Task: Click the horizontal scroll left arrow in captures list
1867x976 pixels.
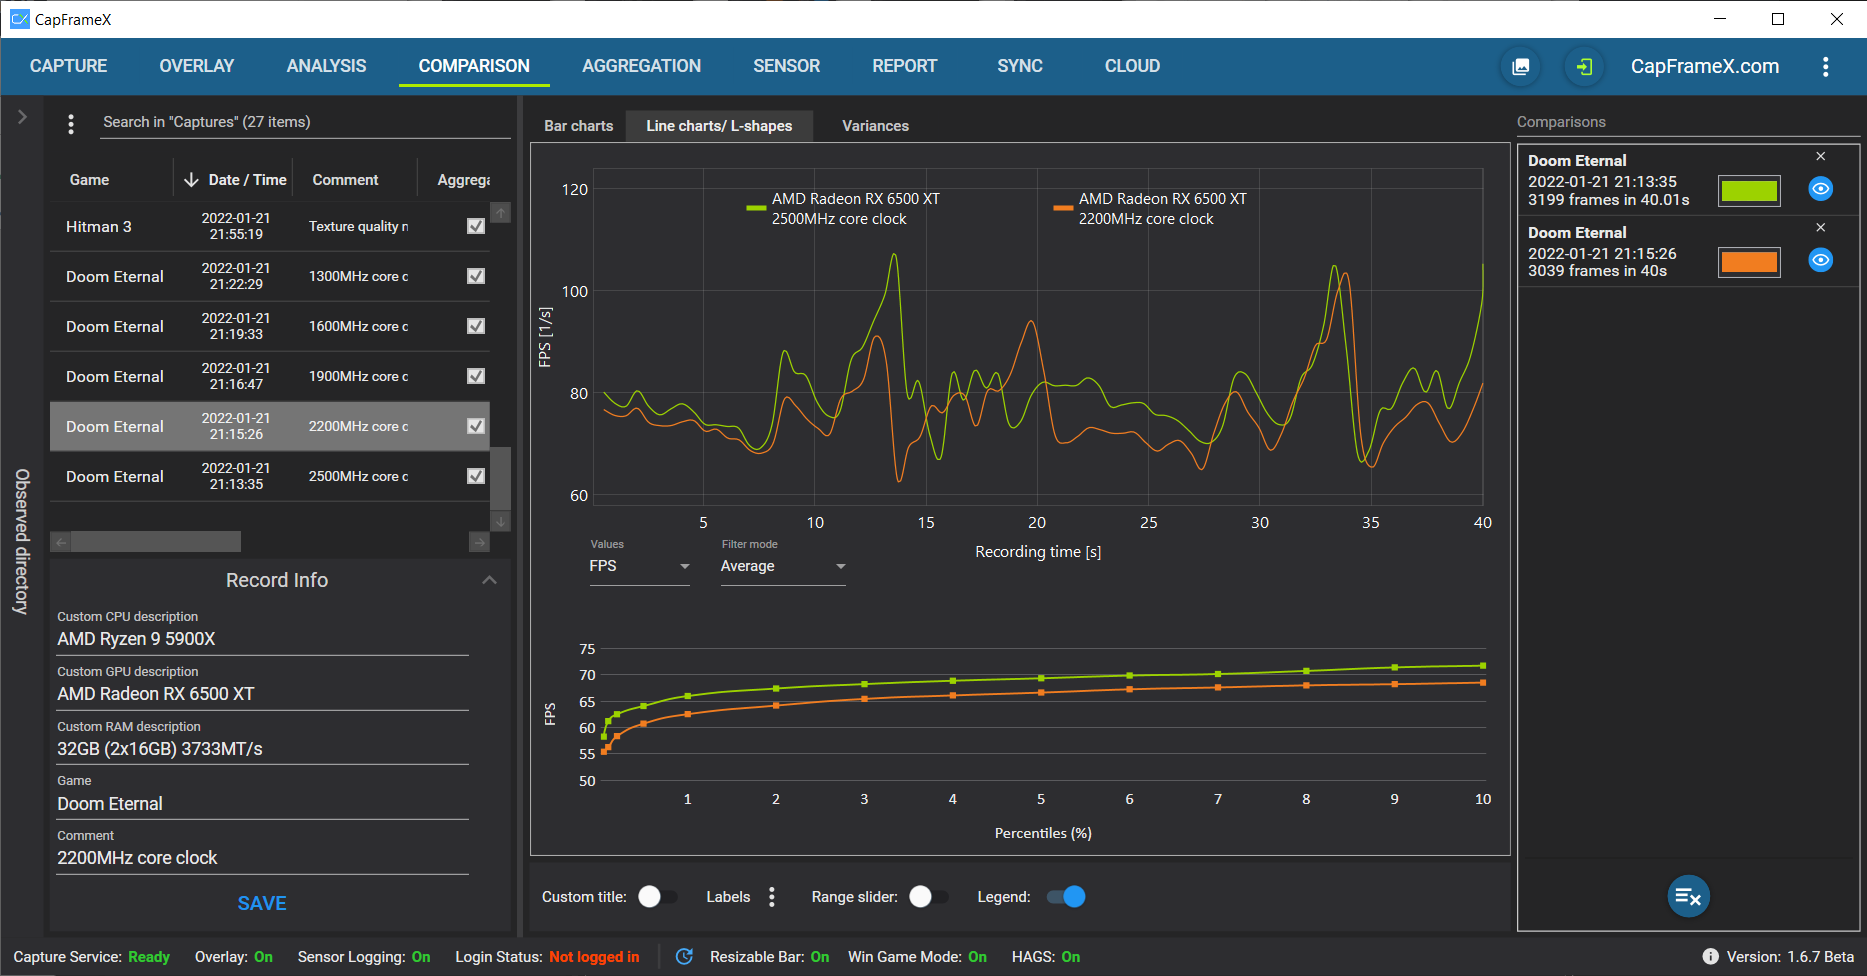Action: [61, 542]
